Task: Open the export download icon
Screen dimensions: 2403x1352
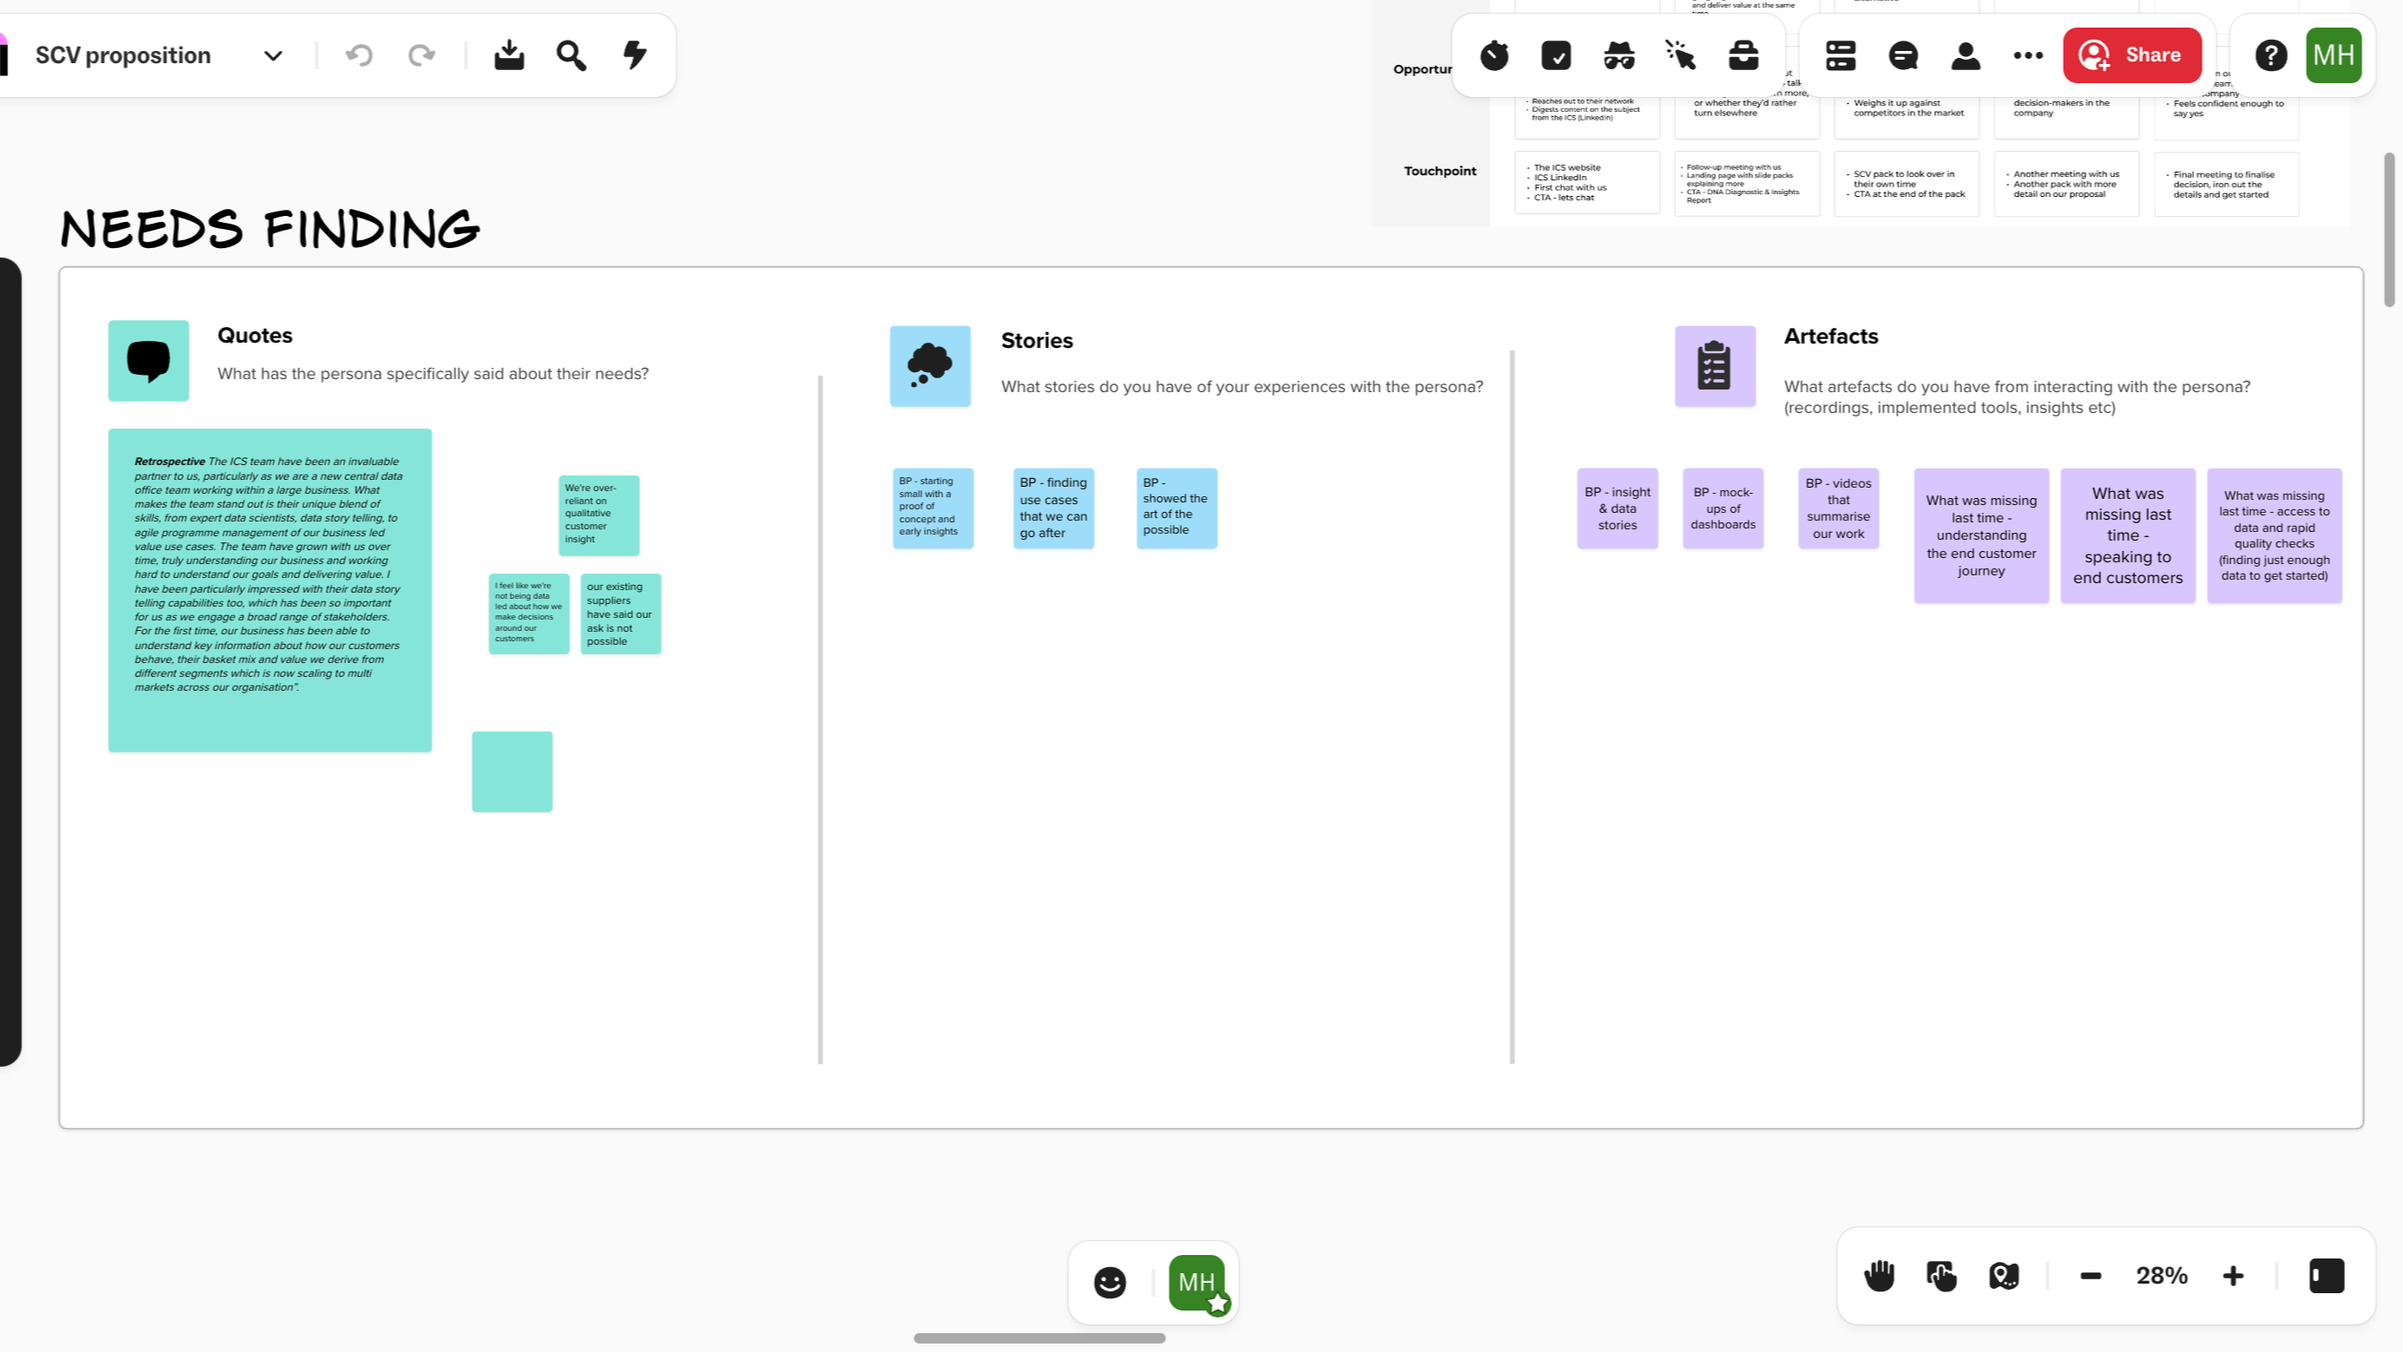Action: click(509, 55)
